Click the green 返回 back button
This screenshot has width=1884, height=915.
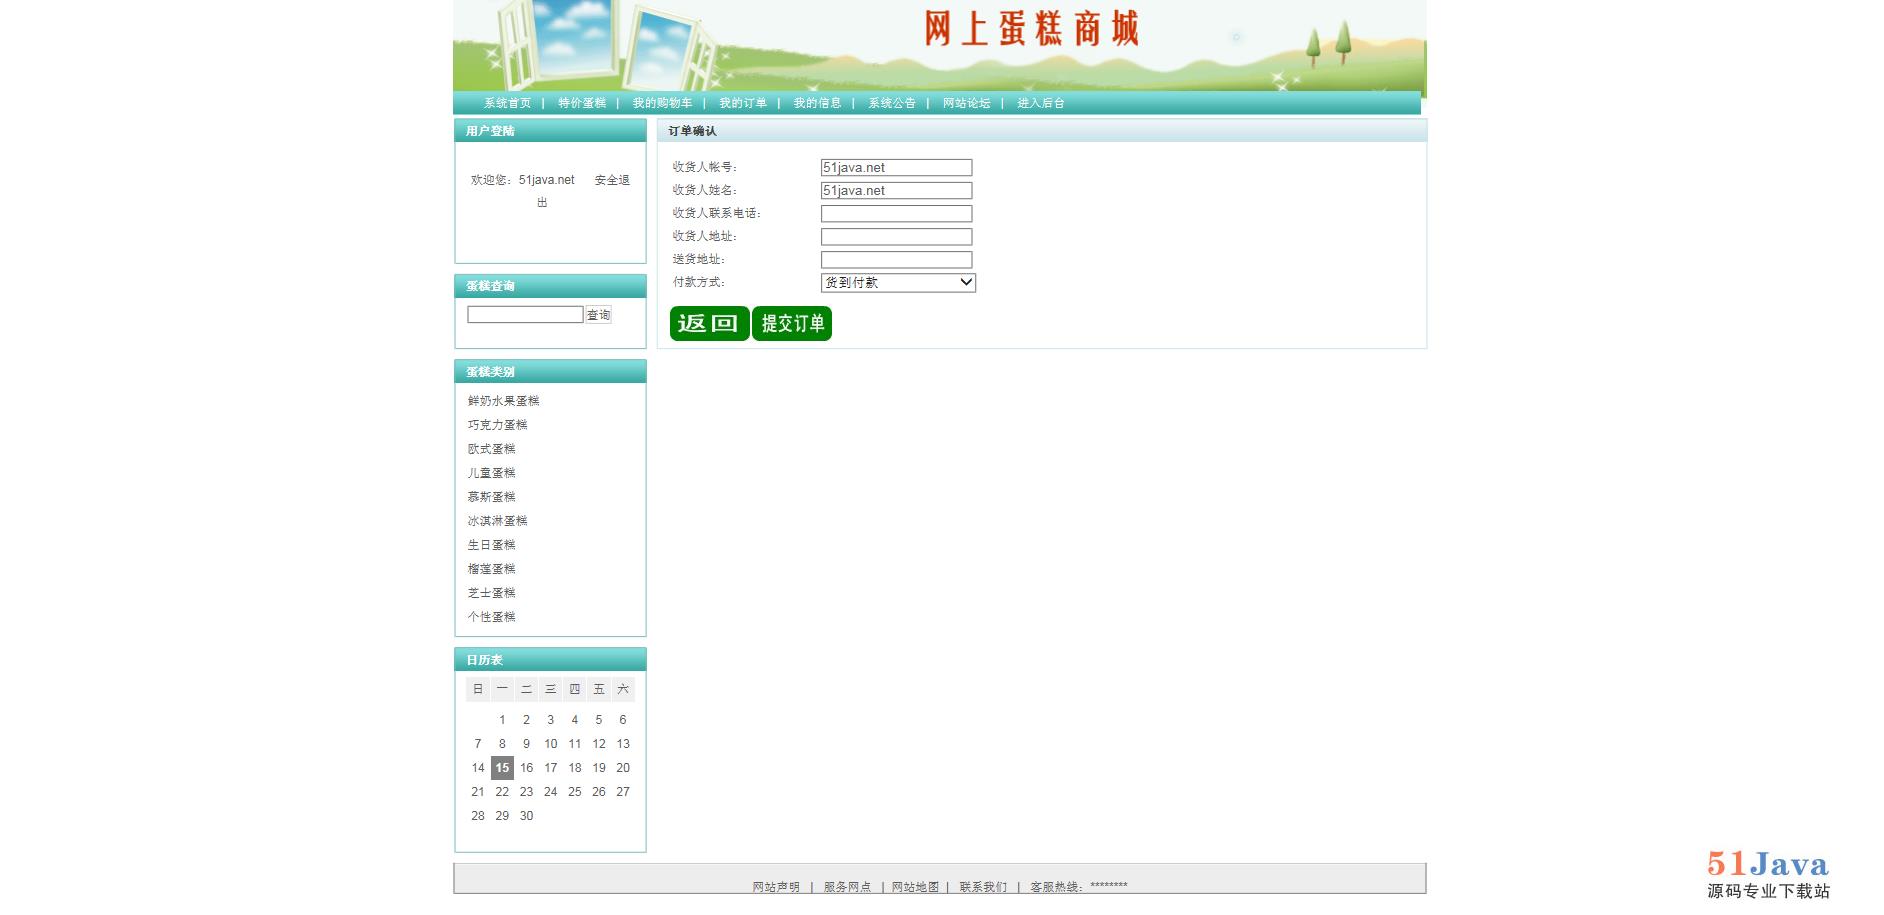(709, 323)
